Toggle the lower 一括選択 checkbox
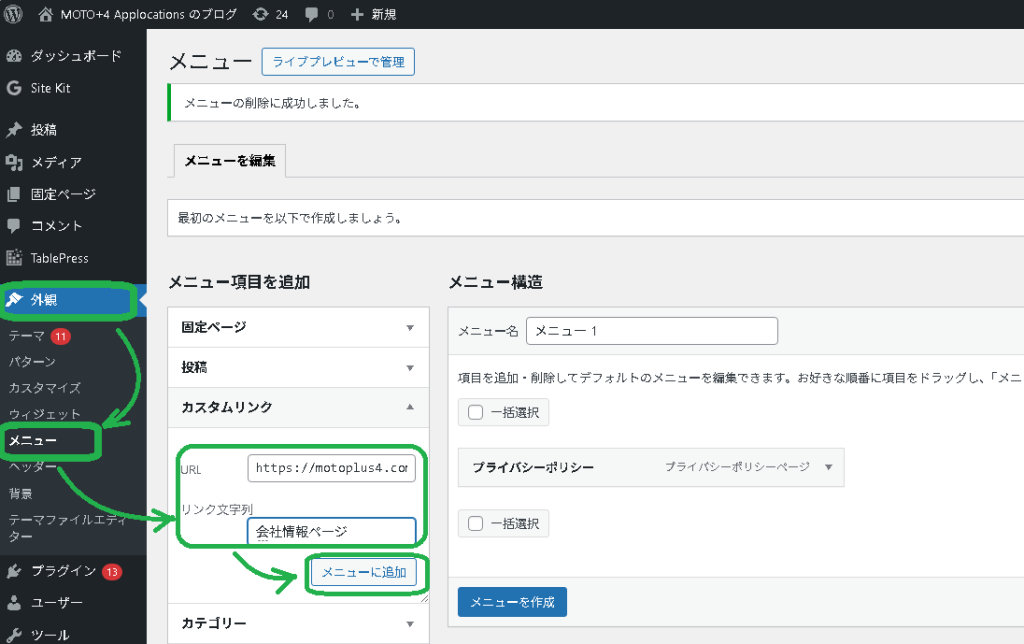 [x=476, y=523]
